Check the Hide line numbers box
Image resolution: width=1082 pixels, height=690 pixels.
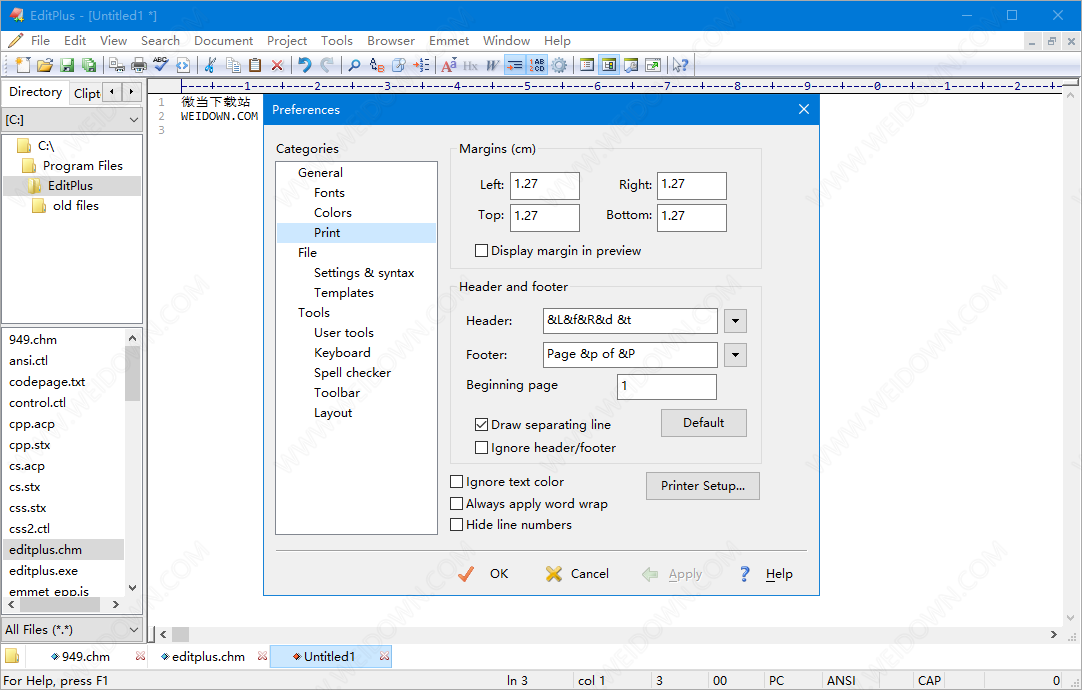[x=456, y=524]
